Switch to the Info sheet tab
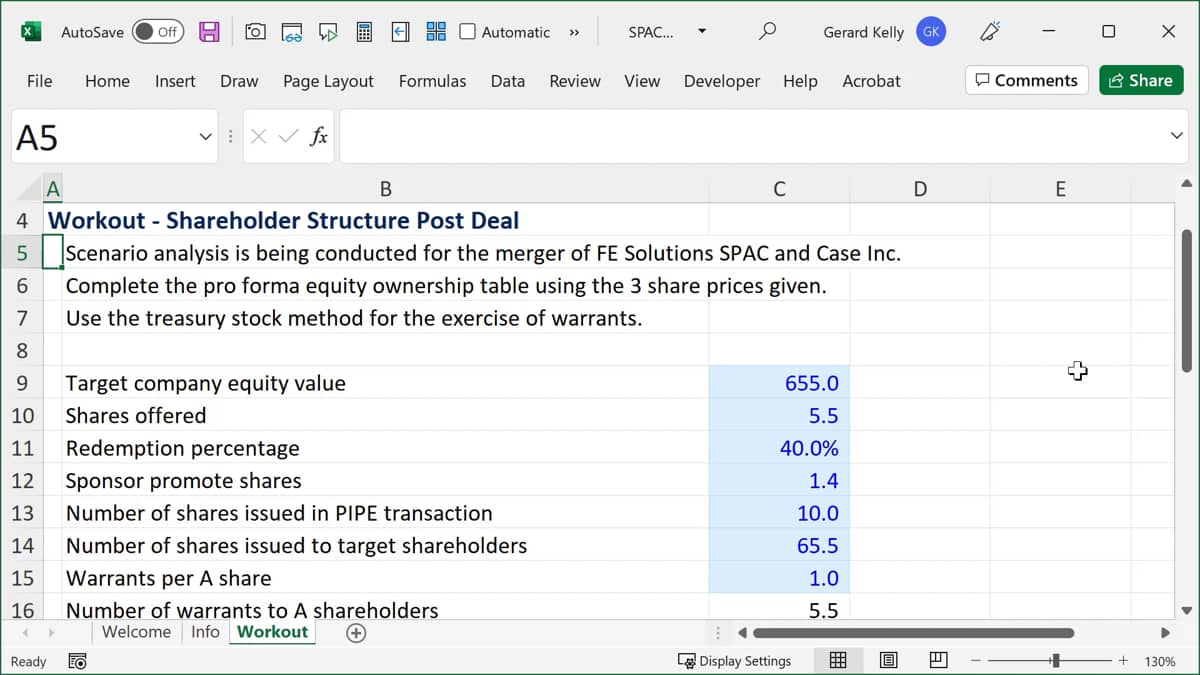The image size is (1200, 675). [x=205, y=632]
